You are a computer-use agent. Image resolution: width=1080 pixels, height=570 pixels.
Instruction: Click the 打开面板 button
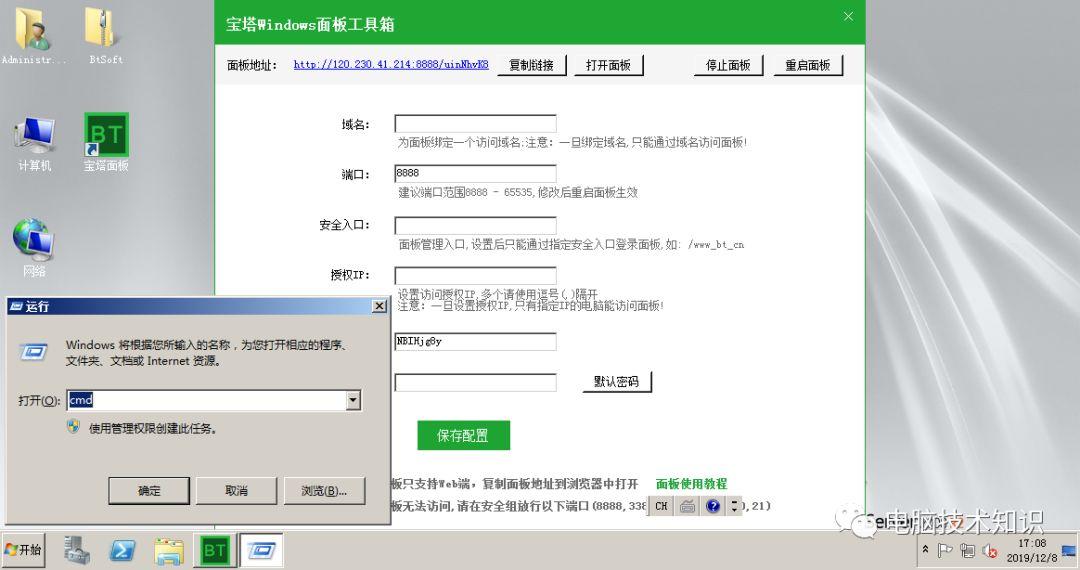click(608, 65)
